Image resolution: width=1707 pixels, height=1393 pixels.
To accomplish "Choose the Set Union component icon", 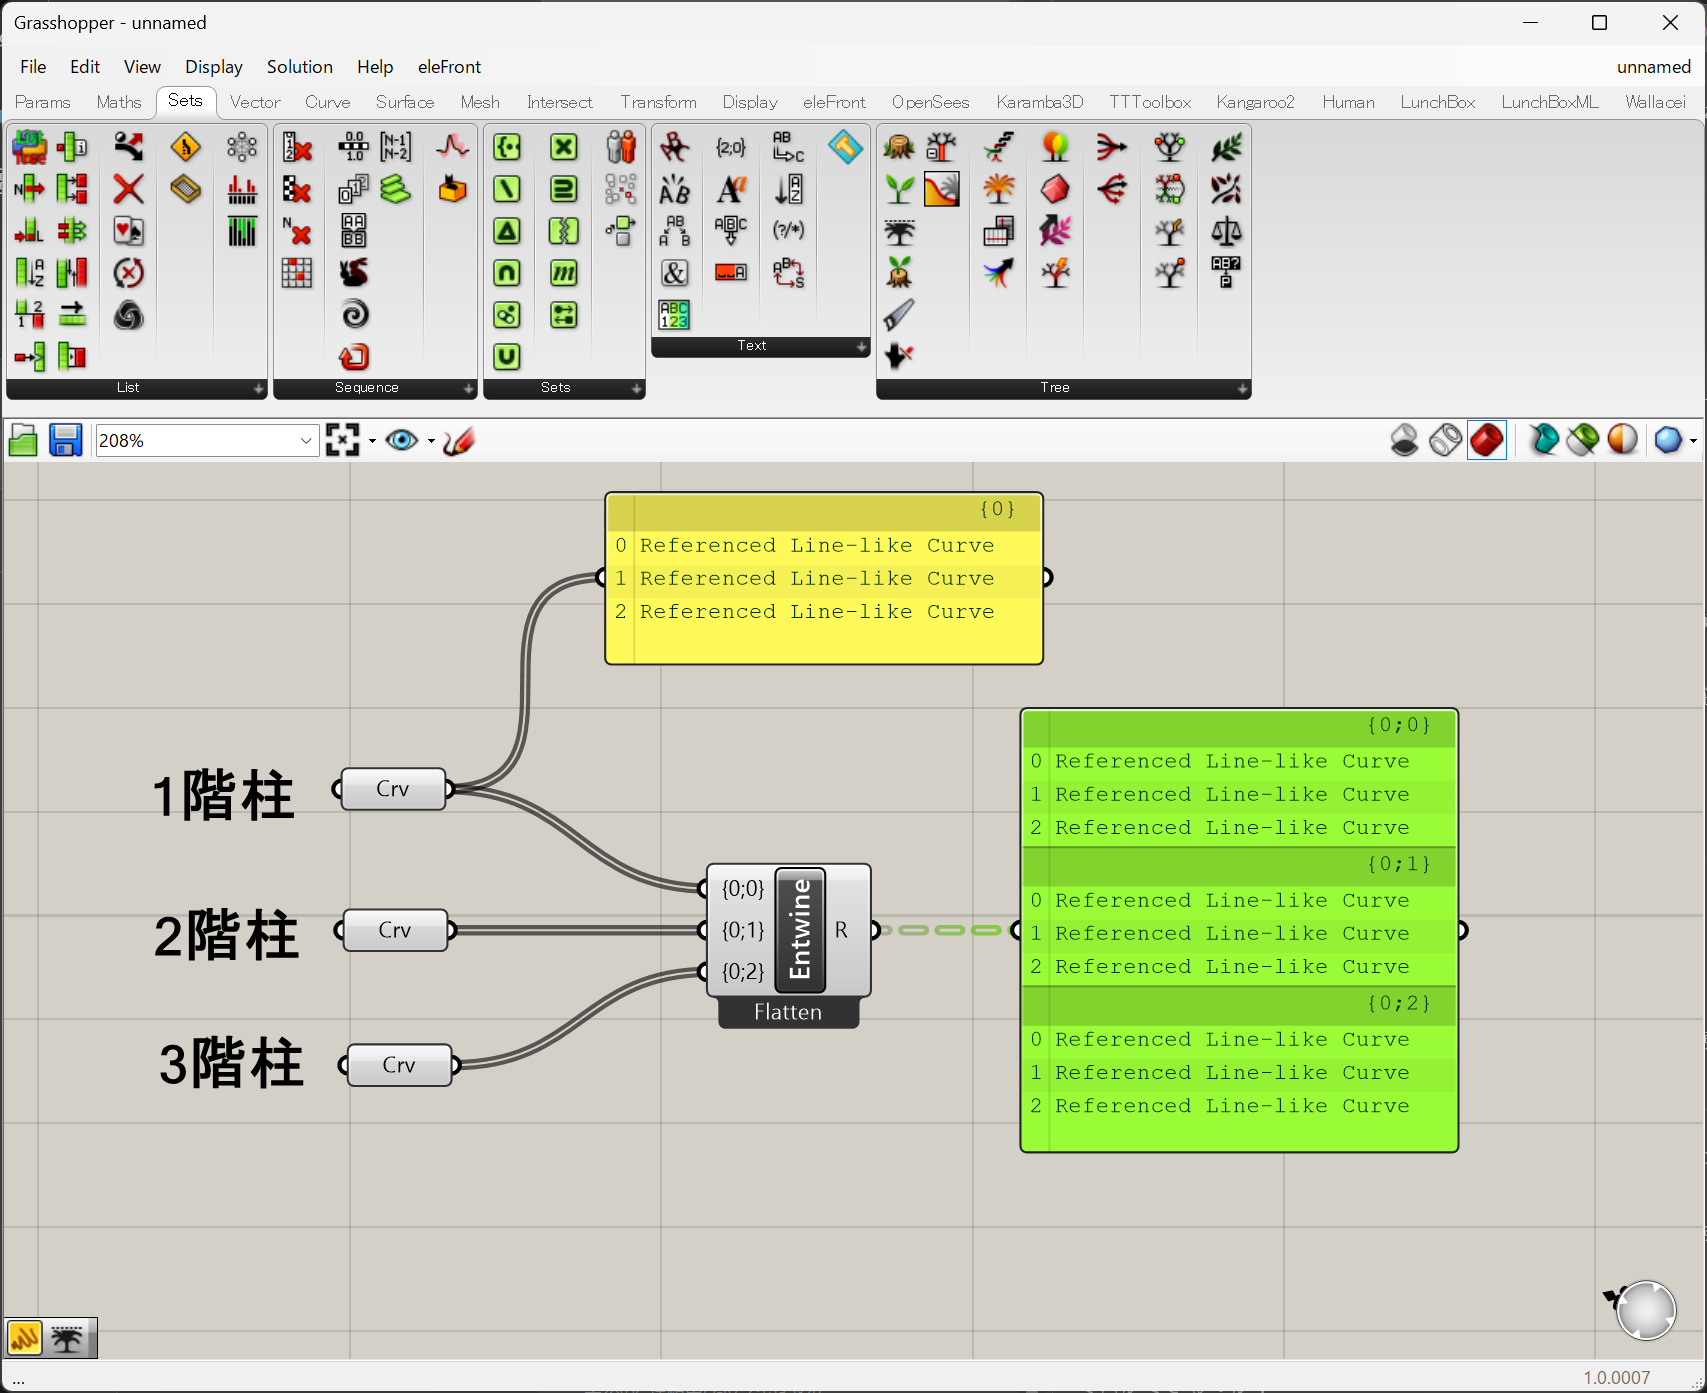I will click(x=507, y=356).
